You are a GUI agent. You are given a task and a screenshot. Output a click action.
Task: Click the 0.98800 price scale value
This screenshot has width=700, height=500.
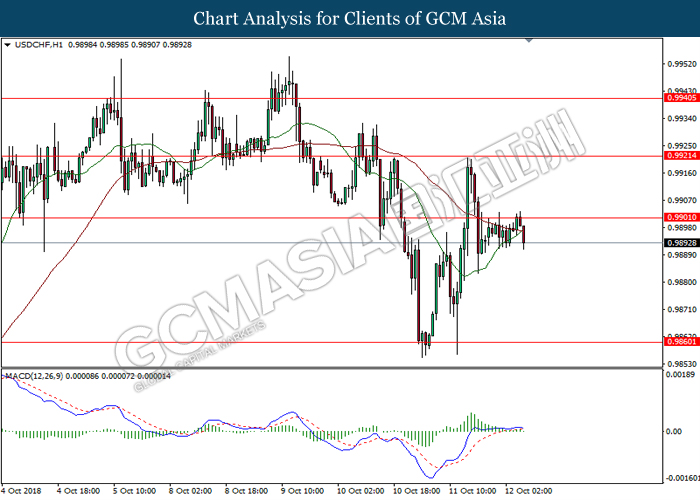(x=682, y=282)
